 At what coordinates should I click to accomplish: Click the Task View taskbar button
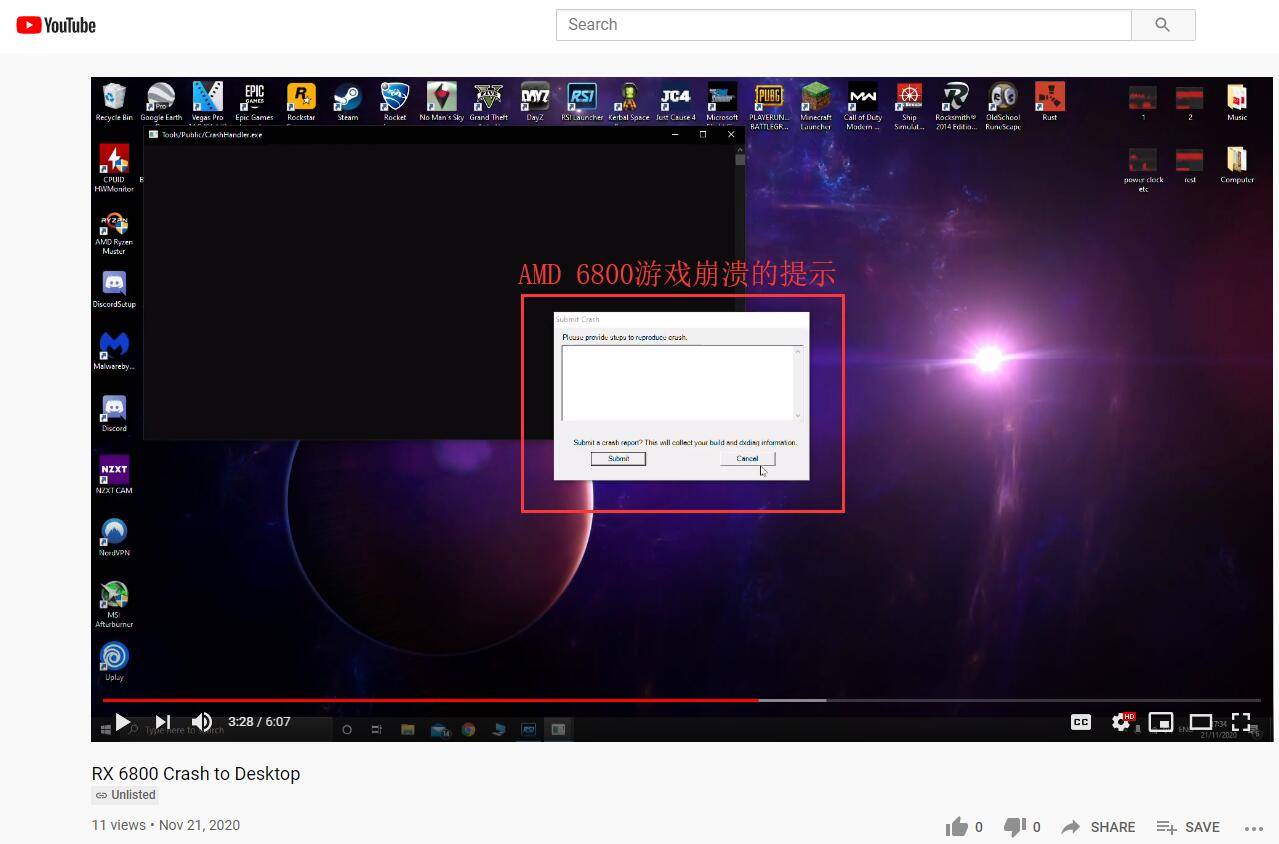click(377, 730)
